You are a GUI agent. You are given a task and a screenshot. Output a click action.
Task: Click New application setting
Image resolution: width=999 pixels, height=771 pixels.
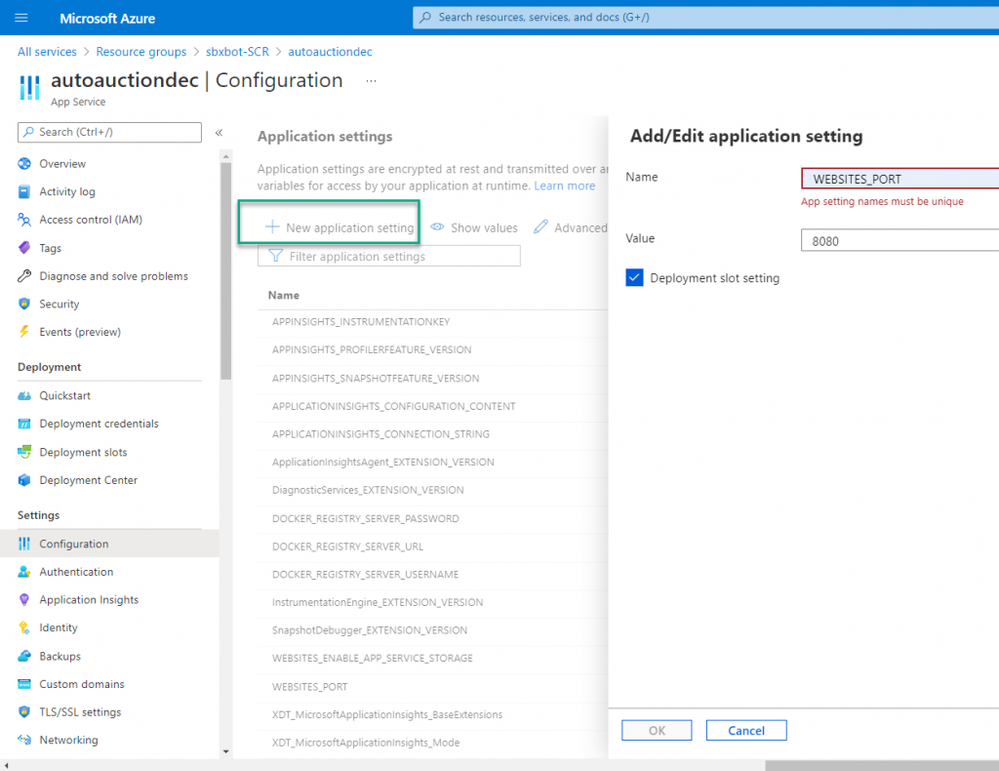pos(340,227)
